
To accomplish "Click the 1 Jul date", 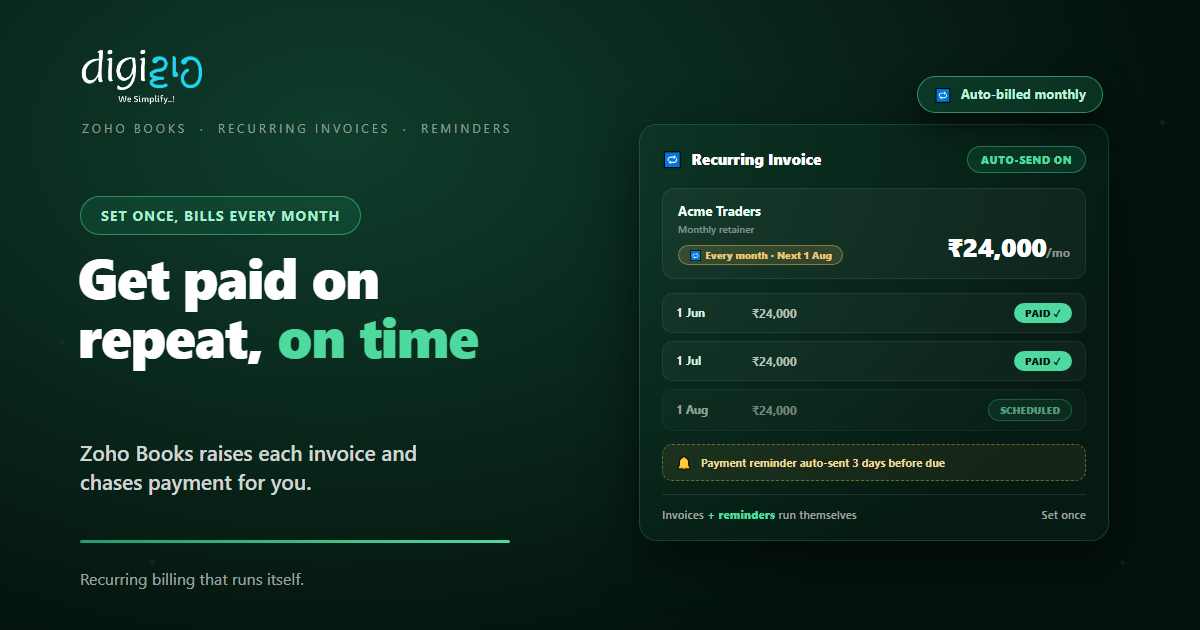I will point(689,361).
